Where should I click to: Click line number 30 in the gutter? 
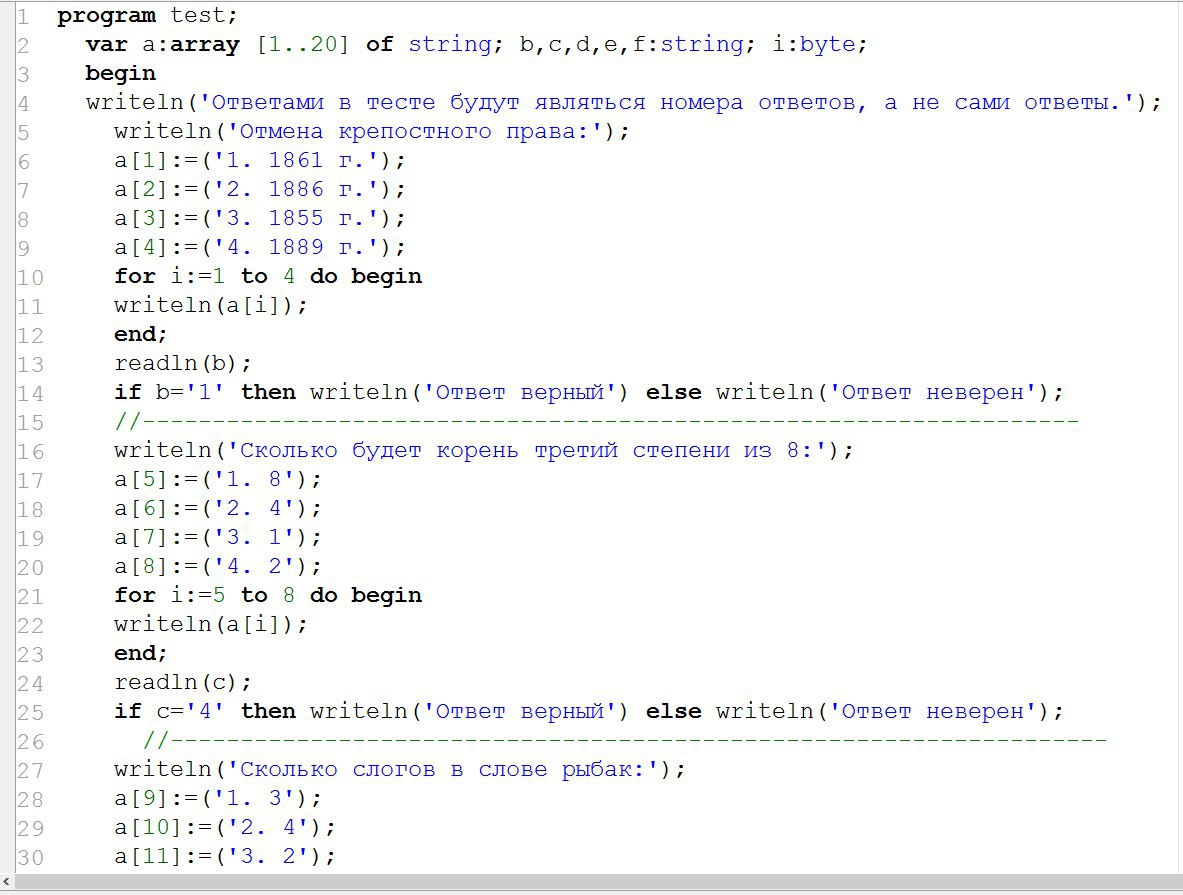point(30,858)
